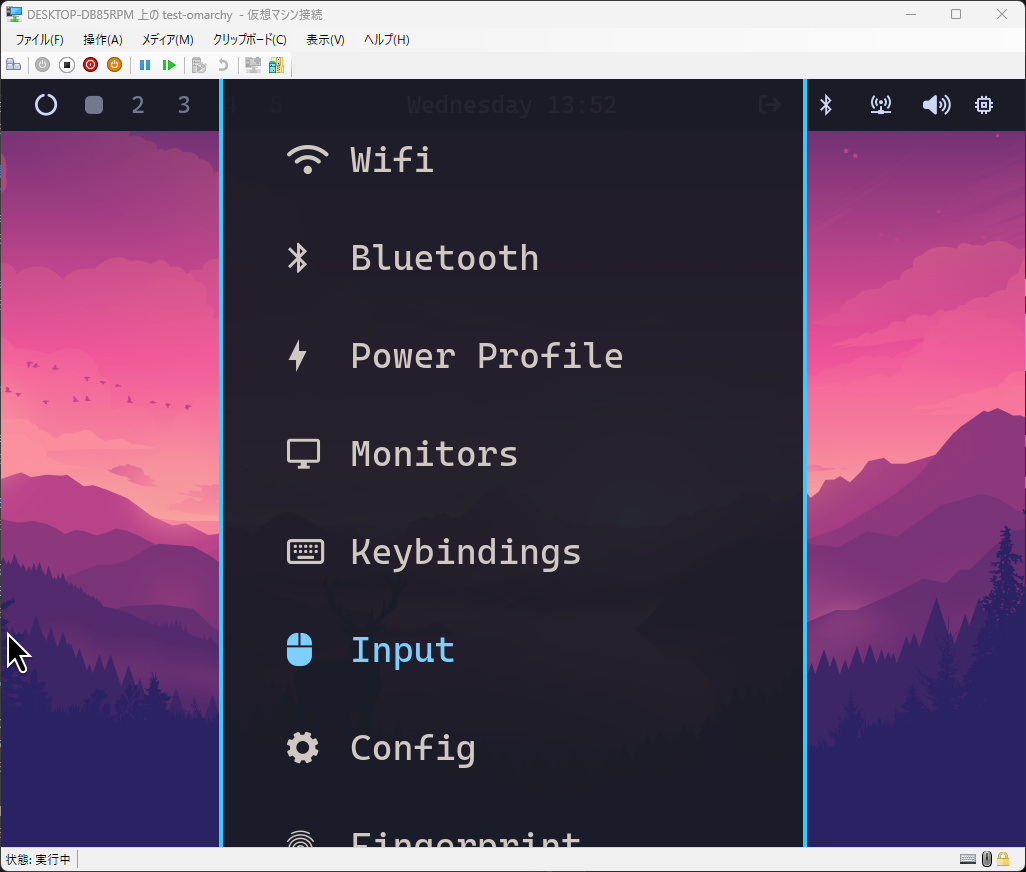The width and height of the screenshot is (1026, 872).
Task: Open Config menu entry
Action: click(512, 748)
